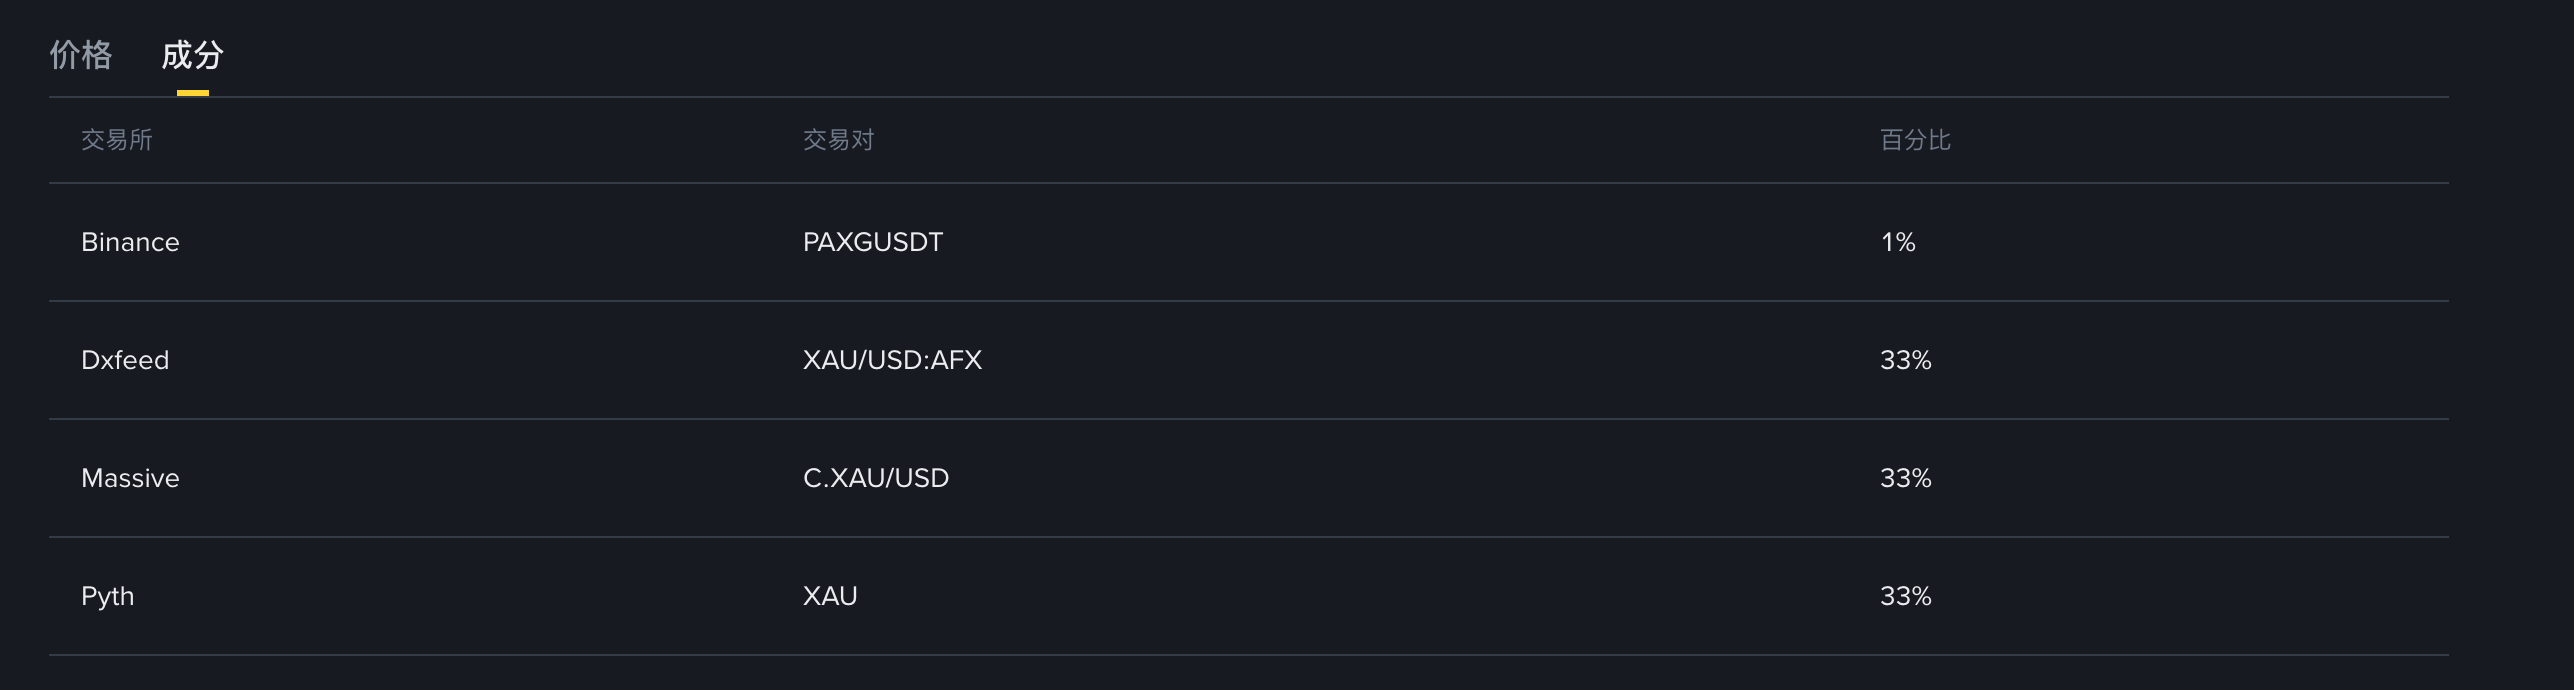Click the Massive exchange name
The height and width of the screenshot is (690, 2574).
pyautogui.click(x=130, y=478)
